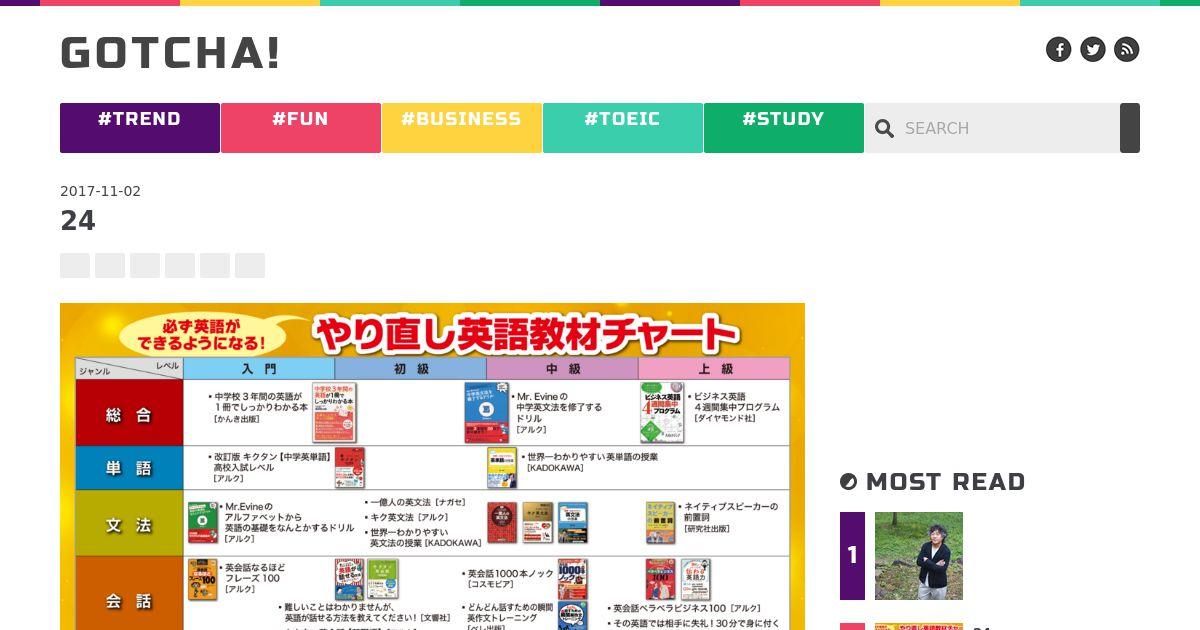Click the dark search submit button
The height and width of the screenshot is (630, 1200).
click(x=1130, y=128)
